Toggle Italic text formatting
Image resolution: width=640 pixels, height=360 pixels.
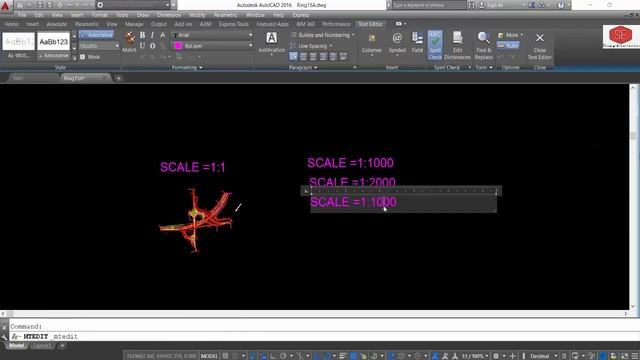click(x=152, y=35)
